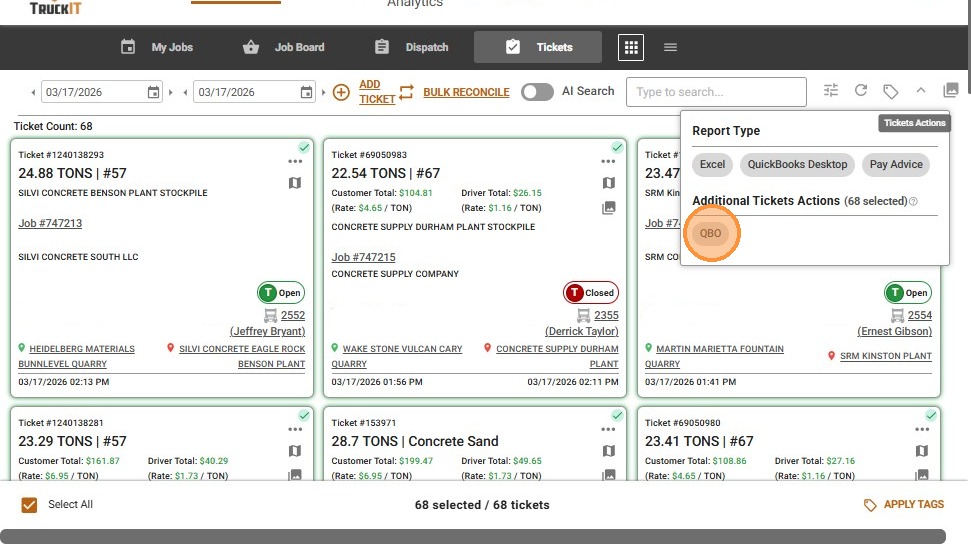Toggle the AI Search switch
971x544 pixels.
pos(537,92)
